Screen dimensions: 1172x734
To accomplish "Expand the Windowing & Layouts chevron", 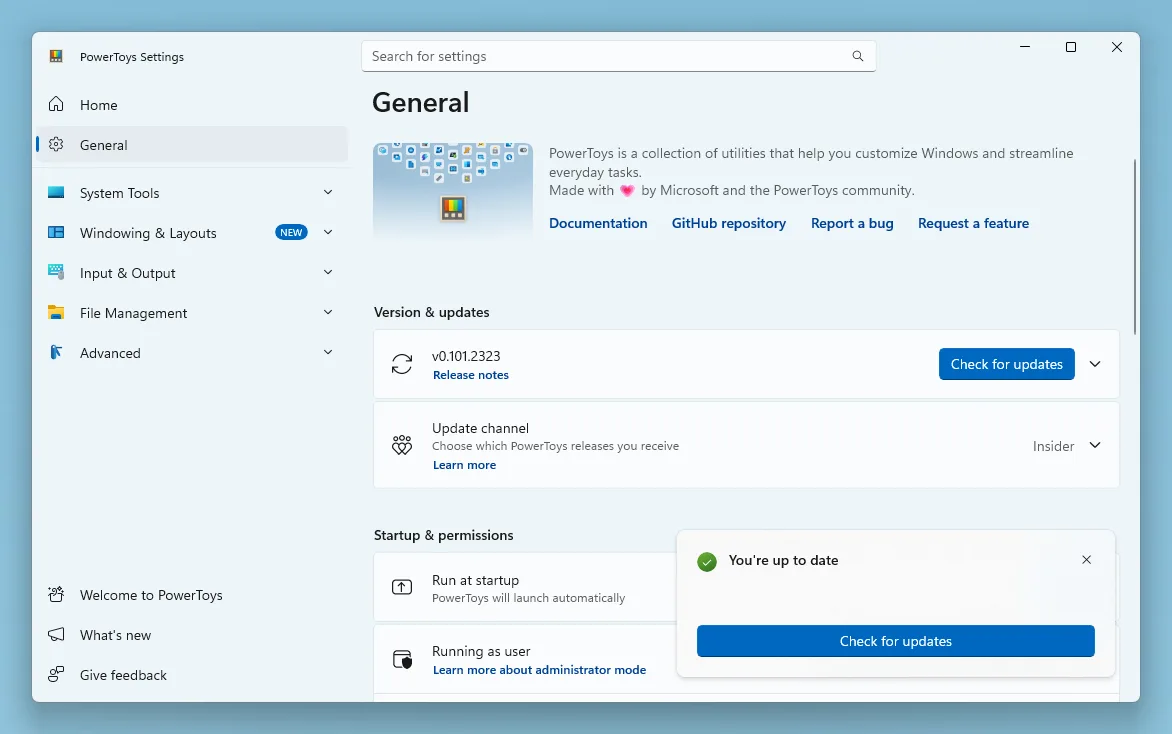I will pyautogui.click(x=328, y=232).
